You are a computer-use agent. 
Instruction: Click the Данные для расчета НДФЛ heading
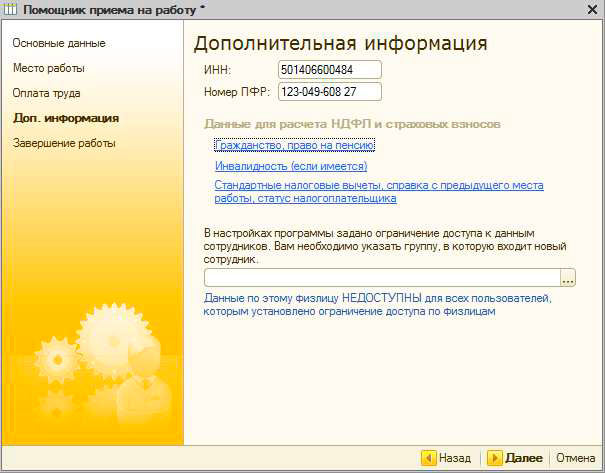tap(352, 124)
